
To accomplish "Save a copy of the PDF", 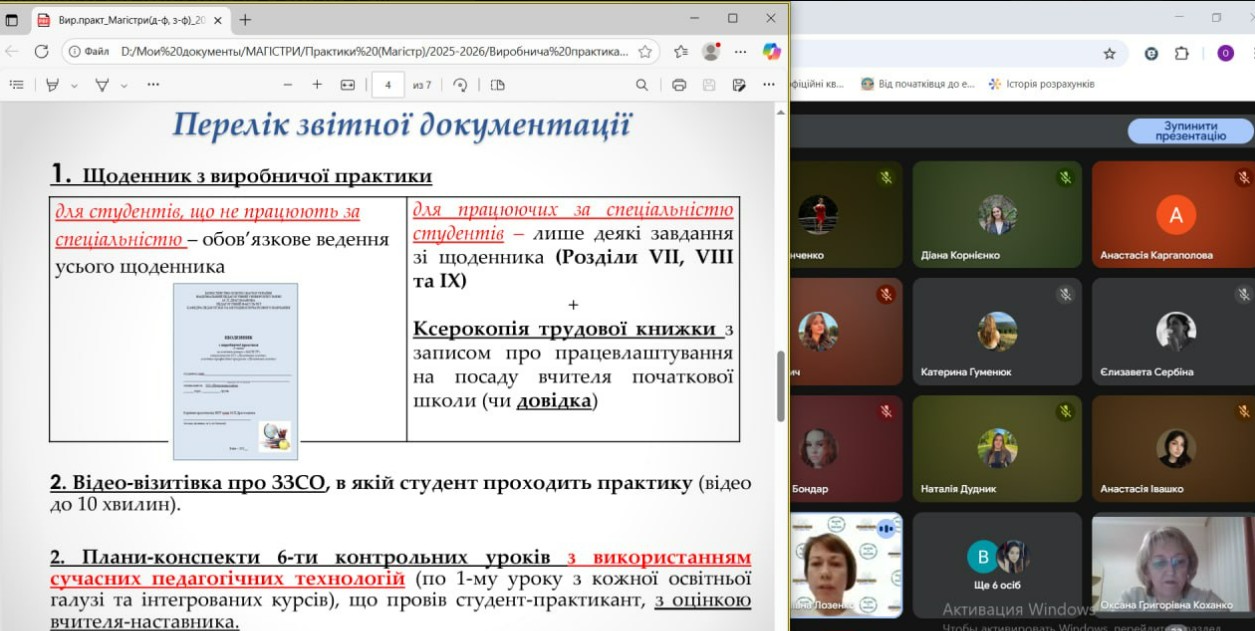I will (738, 84).
